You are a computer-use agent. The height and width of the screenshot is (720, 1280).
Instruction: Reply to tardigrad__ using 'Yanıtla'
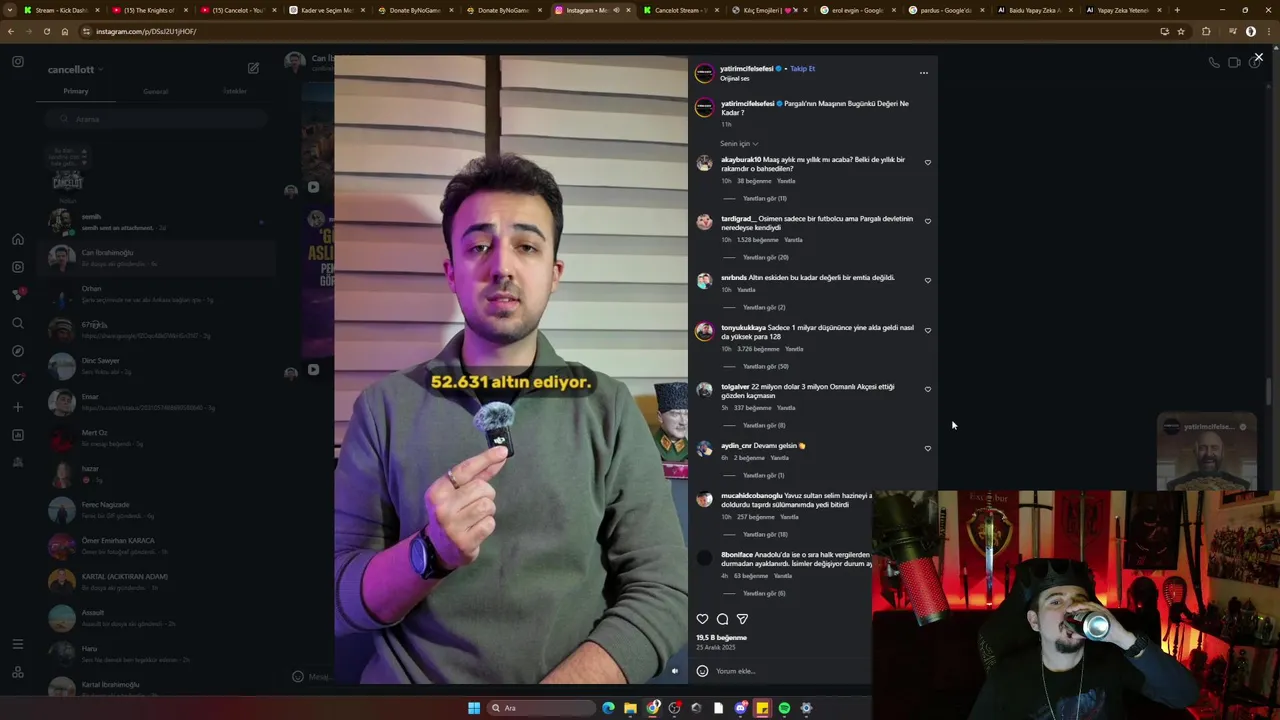click(793, 240)
